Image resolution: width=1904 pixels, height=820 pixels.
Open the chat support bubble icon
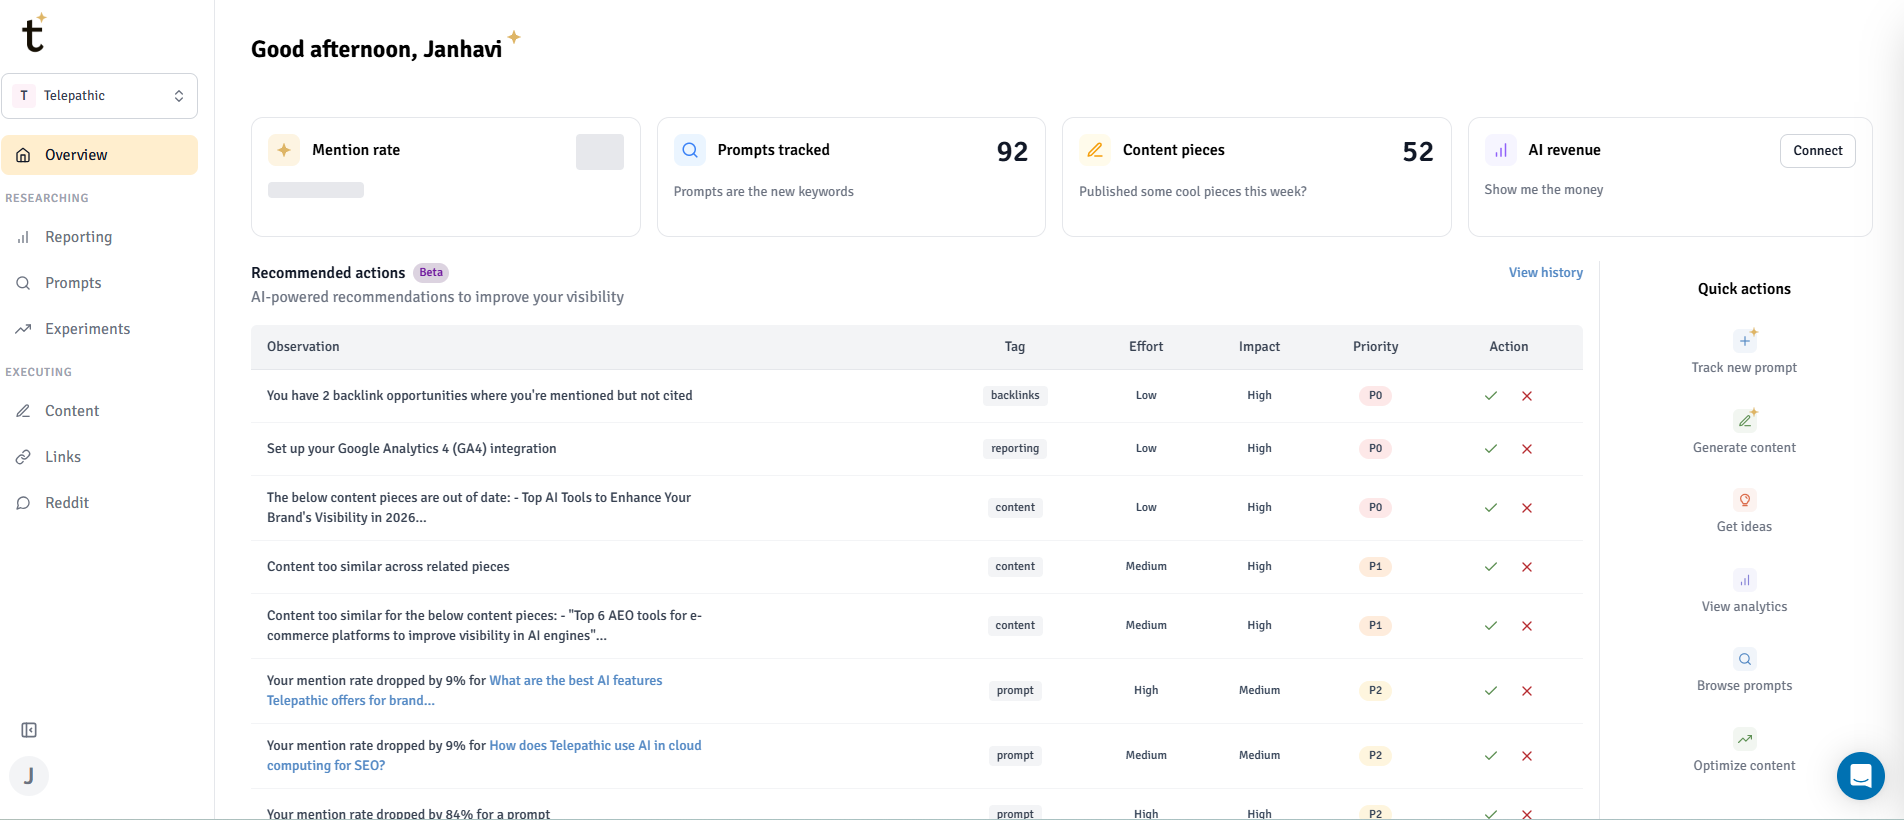coord(1860,776)
